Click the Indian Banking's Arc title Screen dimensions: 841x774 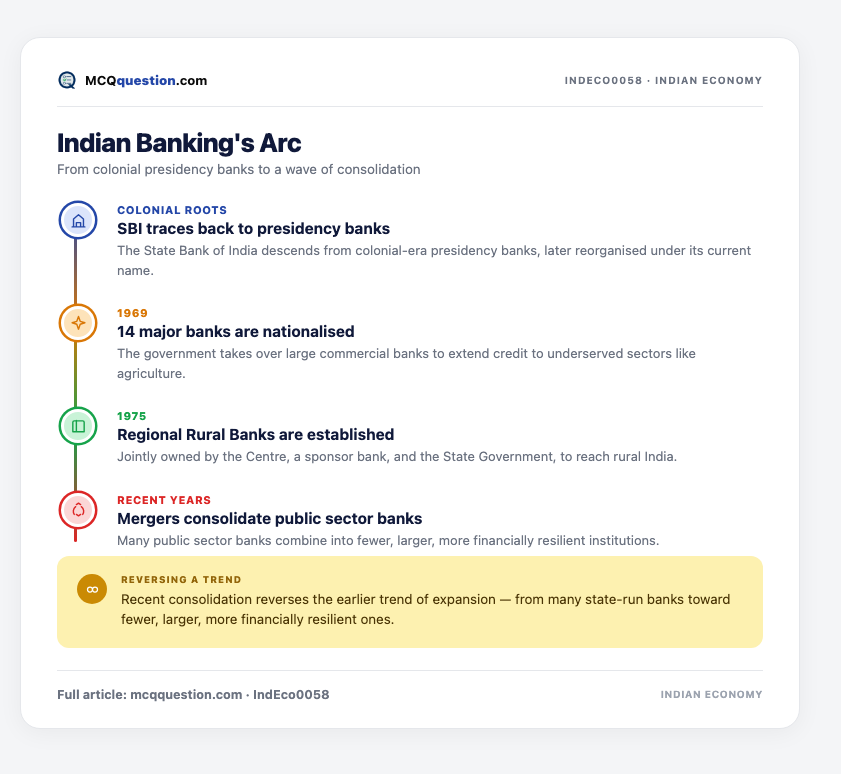tap(179, 143)
